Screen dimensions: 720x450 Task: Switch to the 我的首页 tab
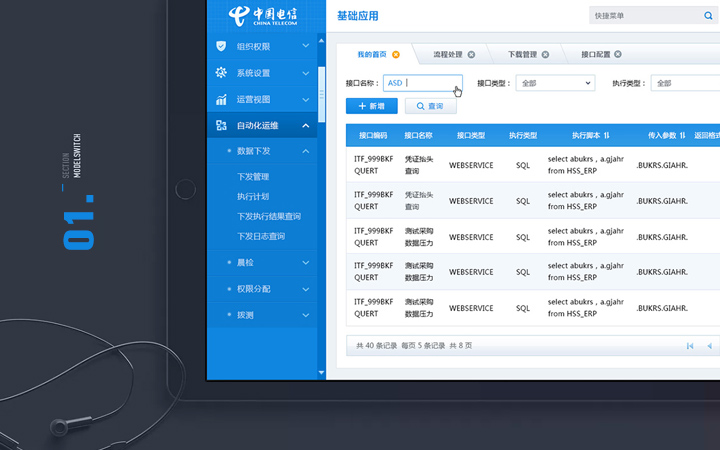pos(372,55)
